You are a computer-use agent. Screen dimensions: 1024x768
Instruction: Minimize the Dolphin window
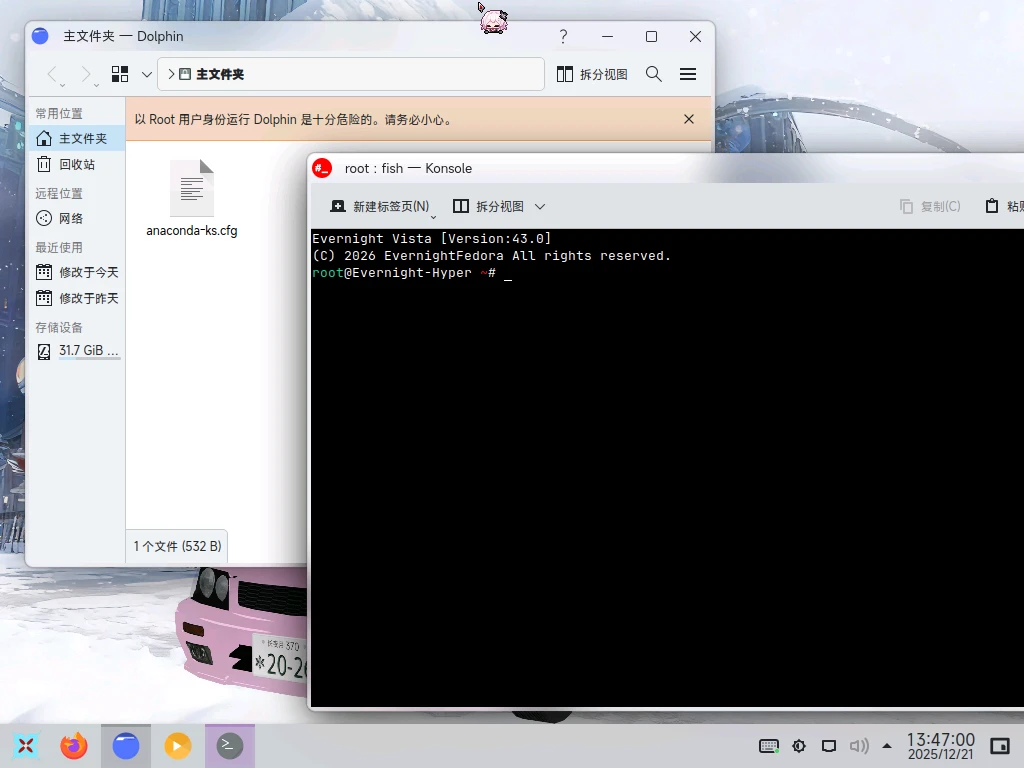[x=607, y=37]
